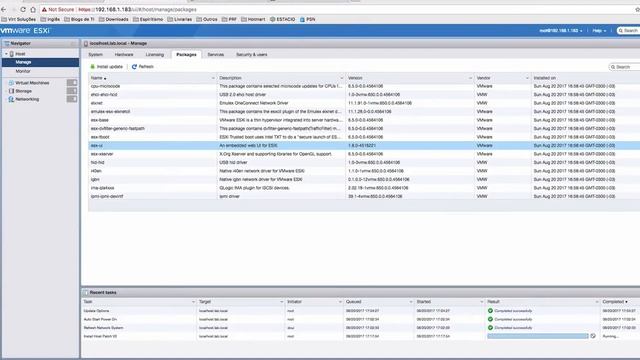Select the Packages tab
640x360 pixels.
point(186,54)
